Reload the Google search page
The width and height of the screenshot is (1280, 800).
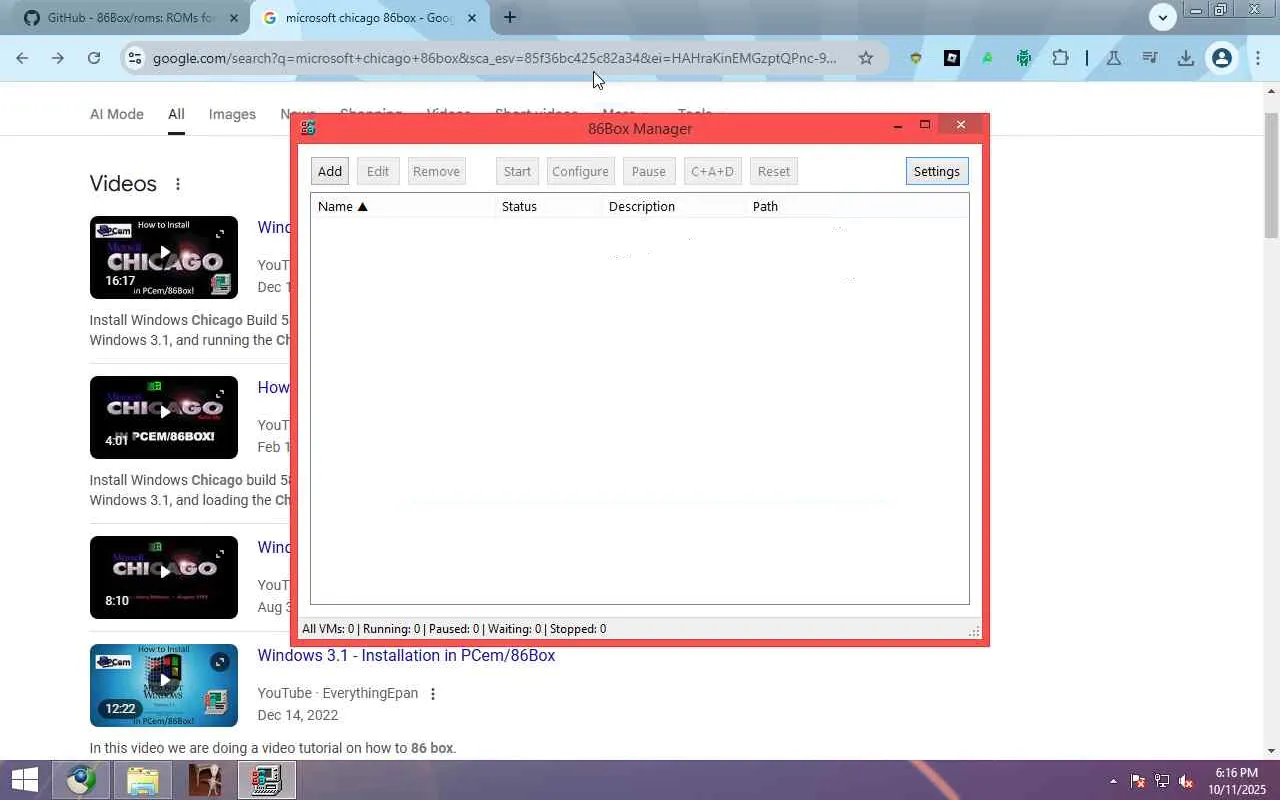pyautogui.click(x=94, y=58)
